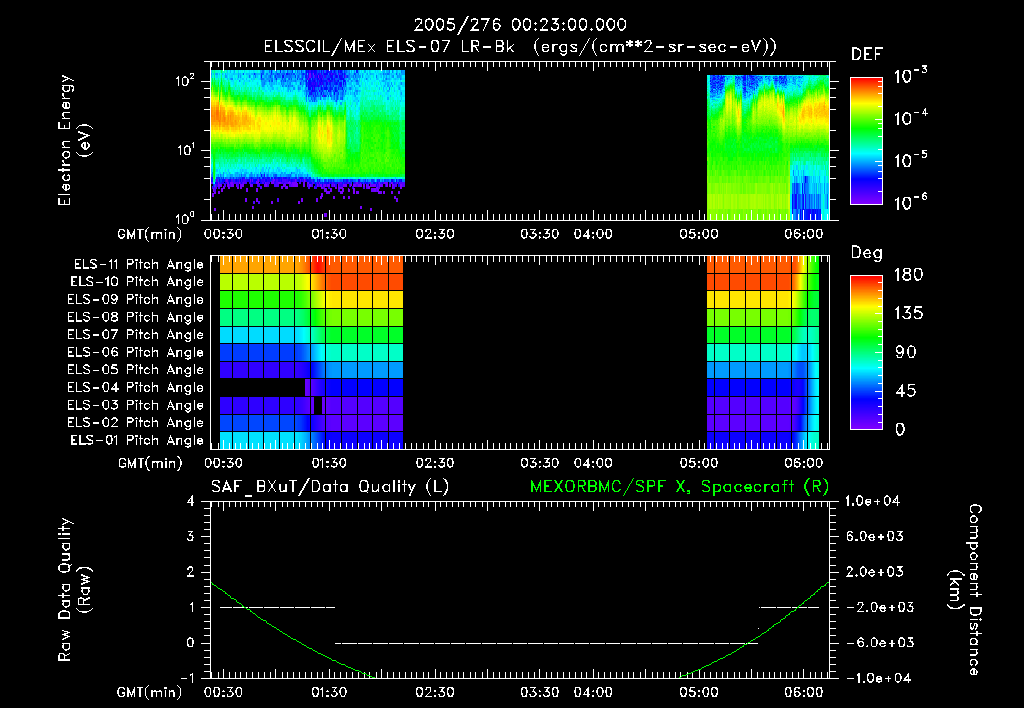Select the ELS-02 Pitch Angle label
Viewport: 1024px width, 708px height.
tap(136, 423)
